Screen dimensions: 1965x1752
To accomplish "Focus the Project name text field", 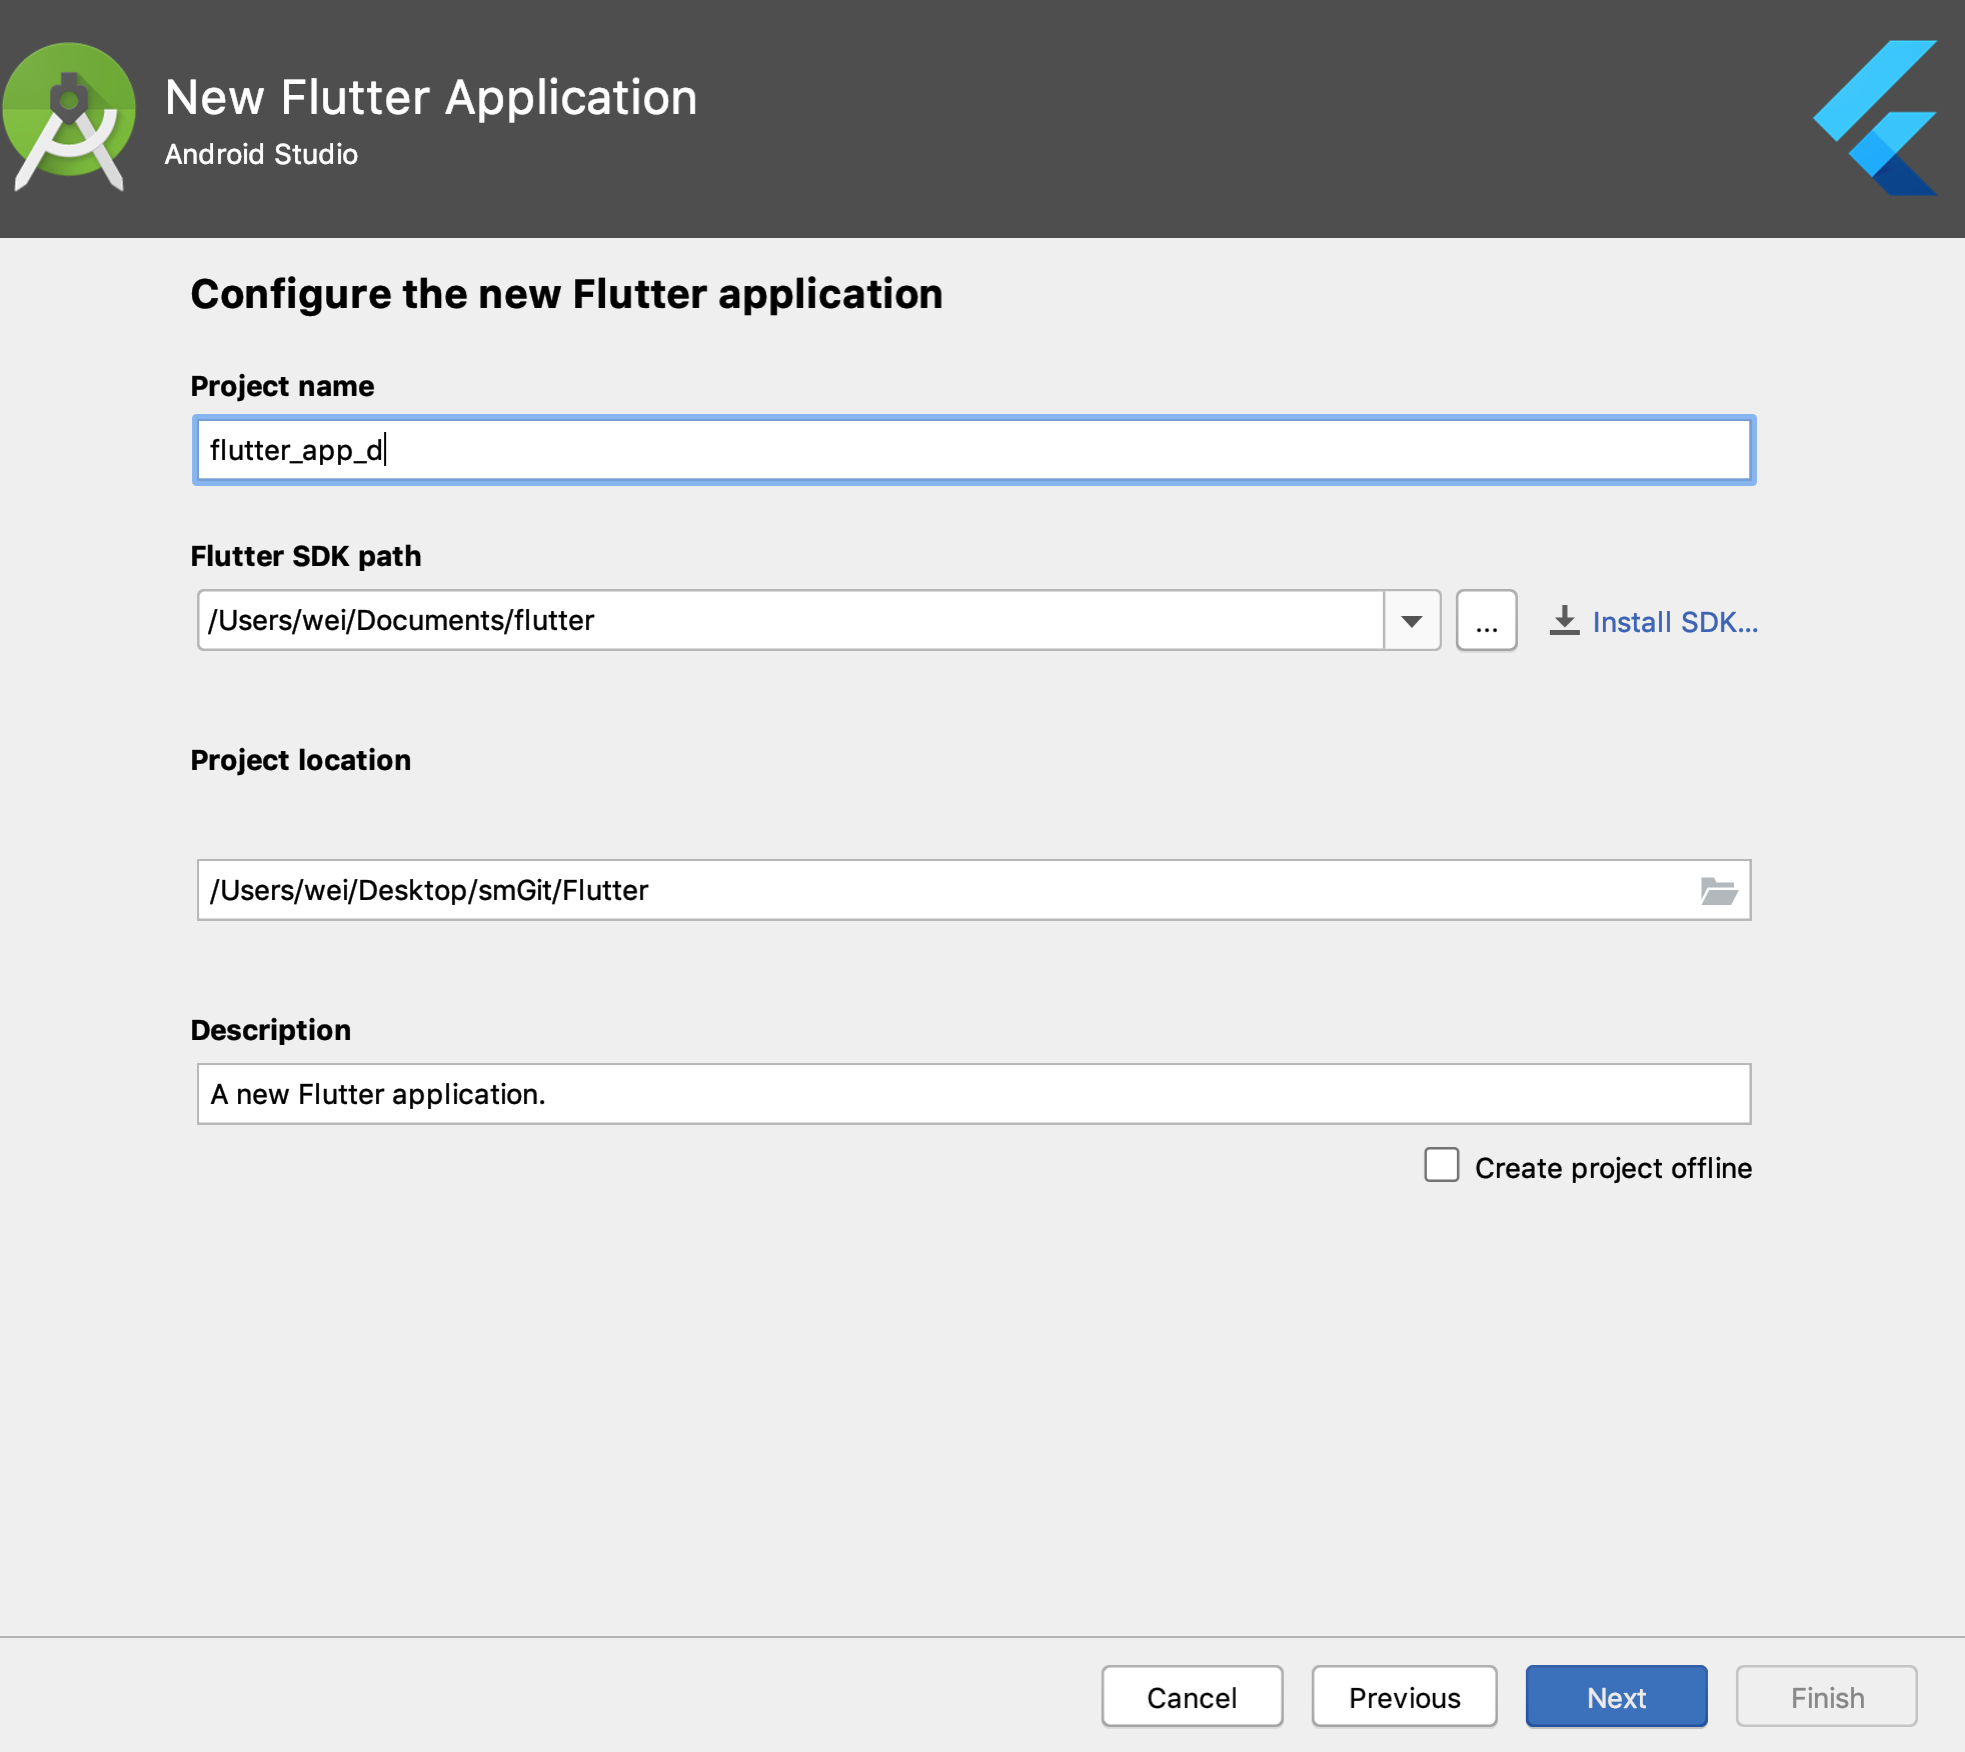I will click(972, 450).
